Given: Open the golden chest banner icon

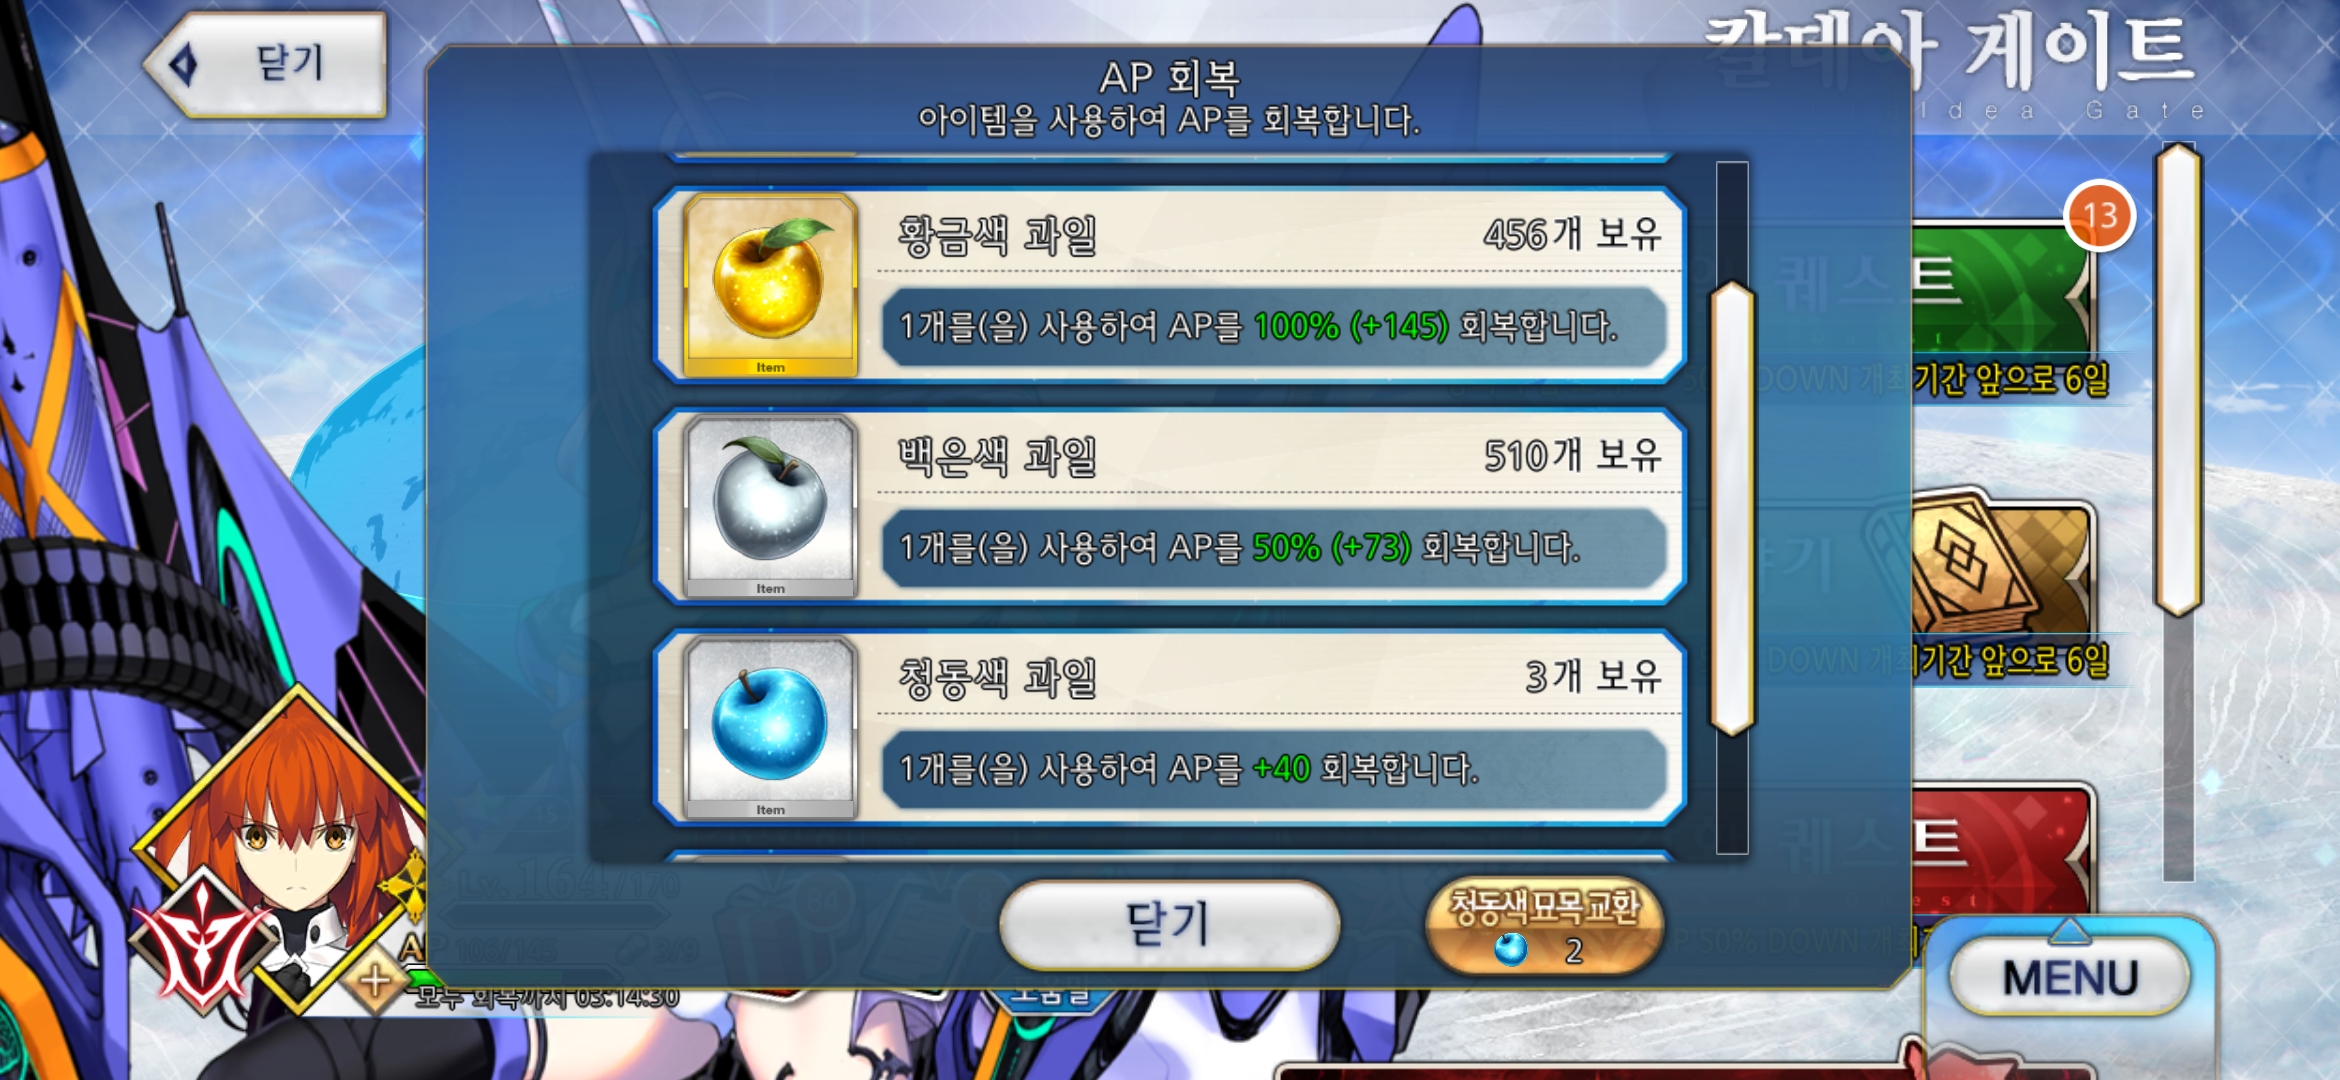Looking at the screenshot, I should [2000, 570].
